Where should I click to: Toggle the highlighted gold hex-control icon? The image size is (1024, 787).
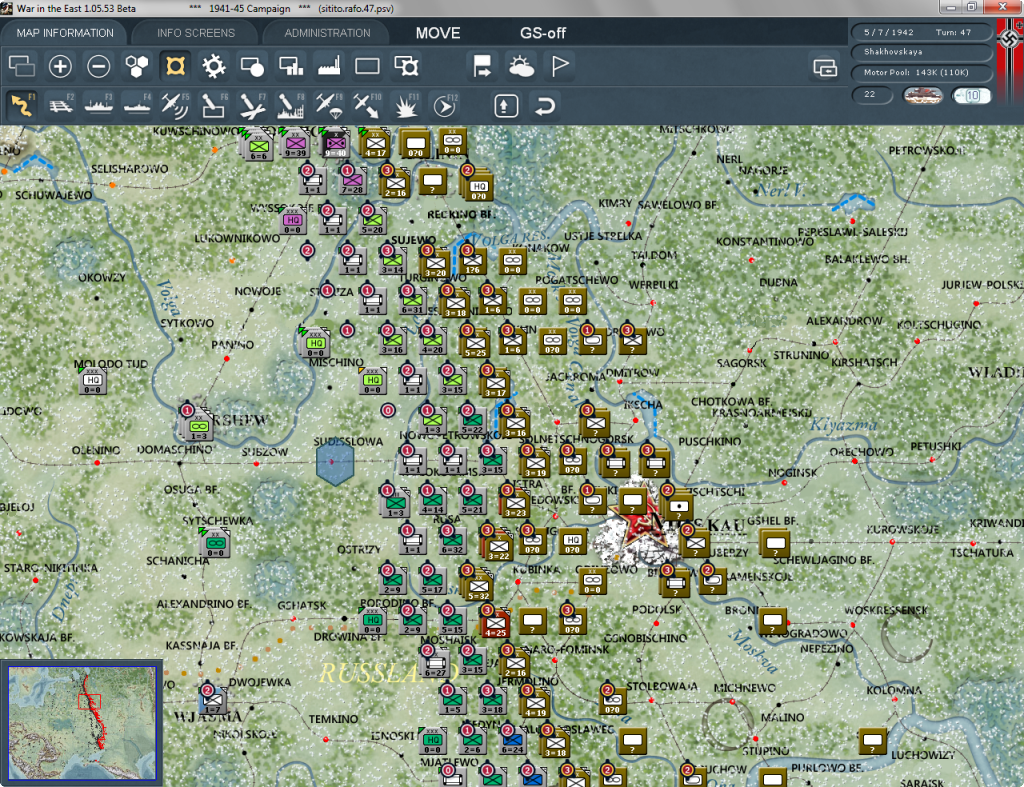pos(175,66)
